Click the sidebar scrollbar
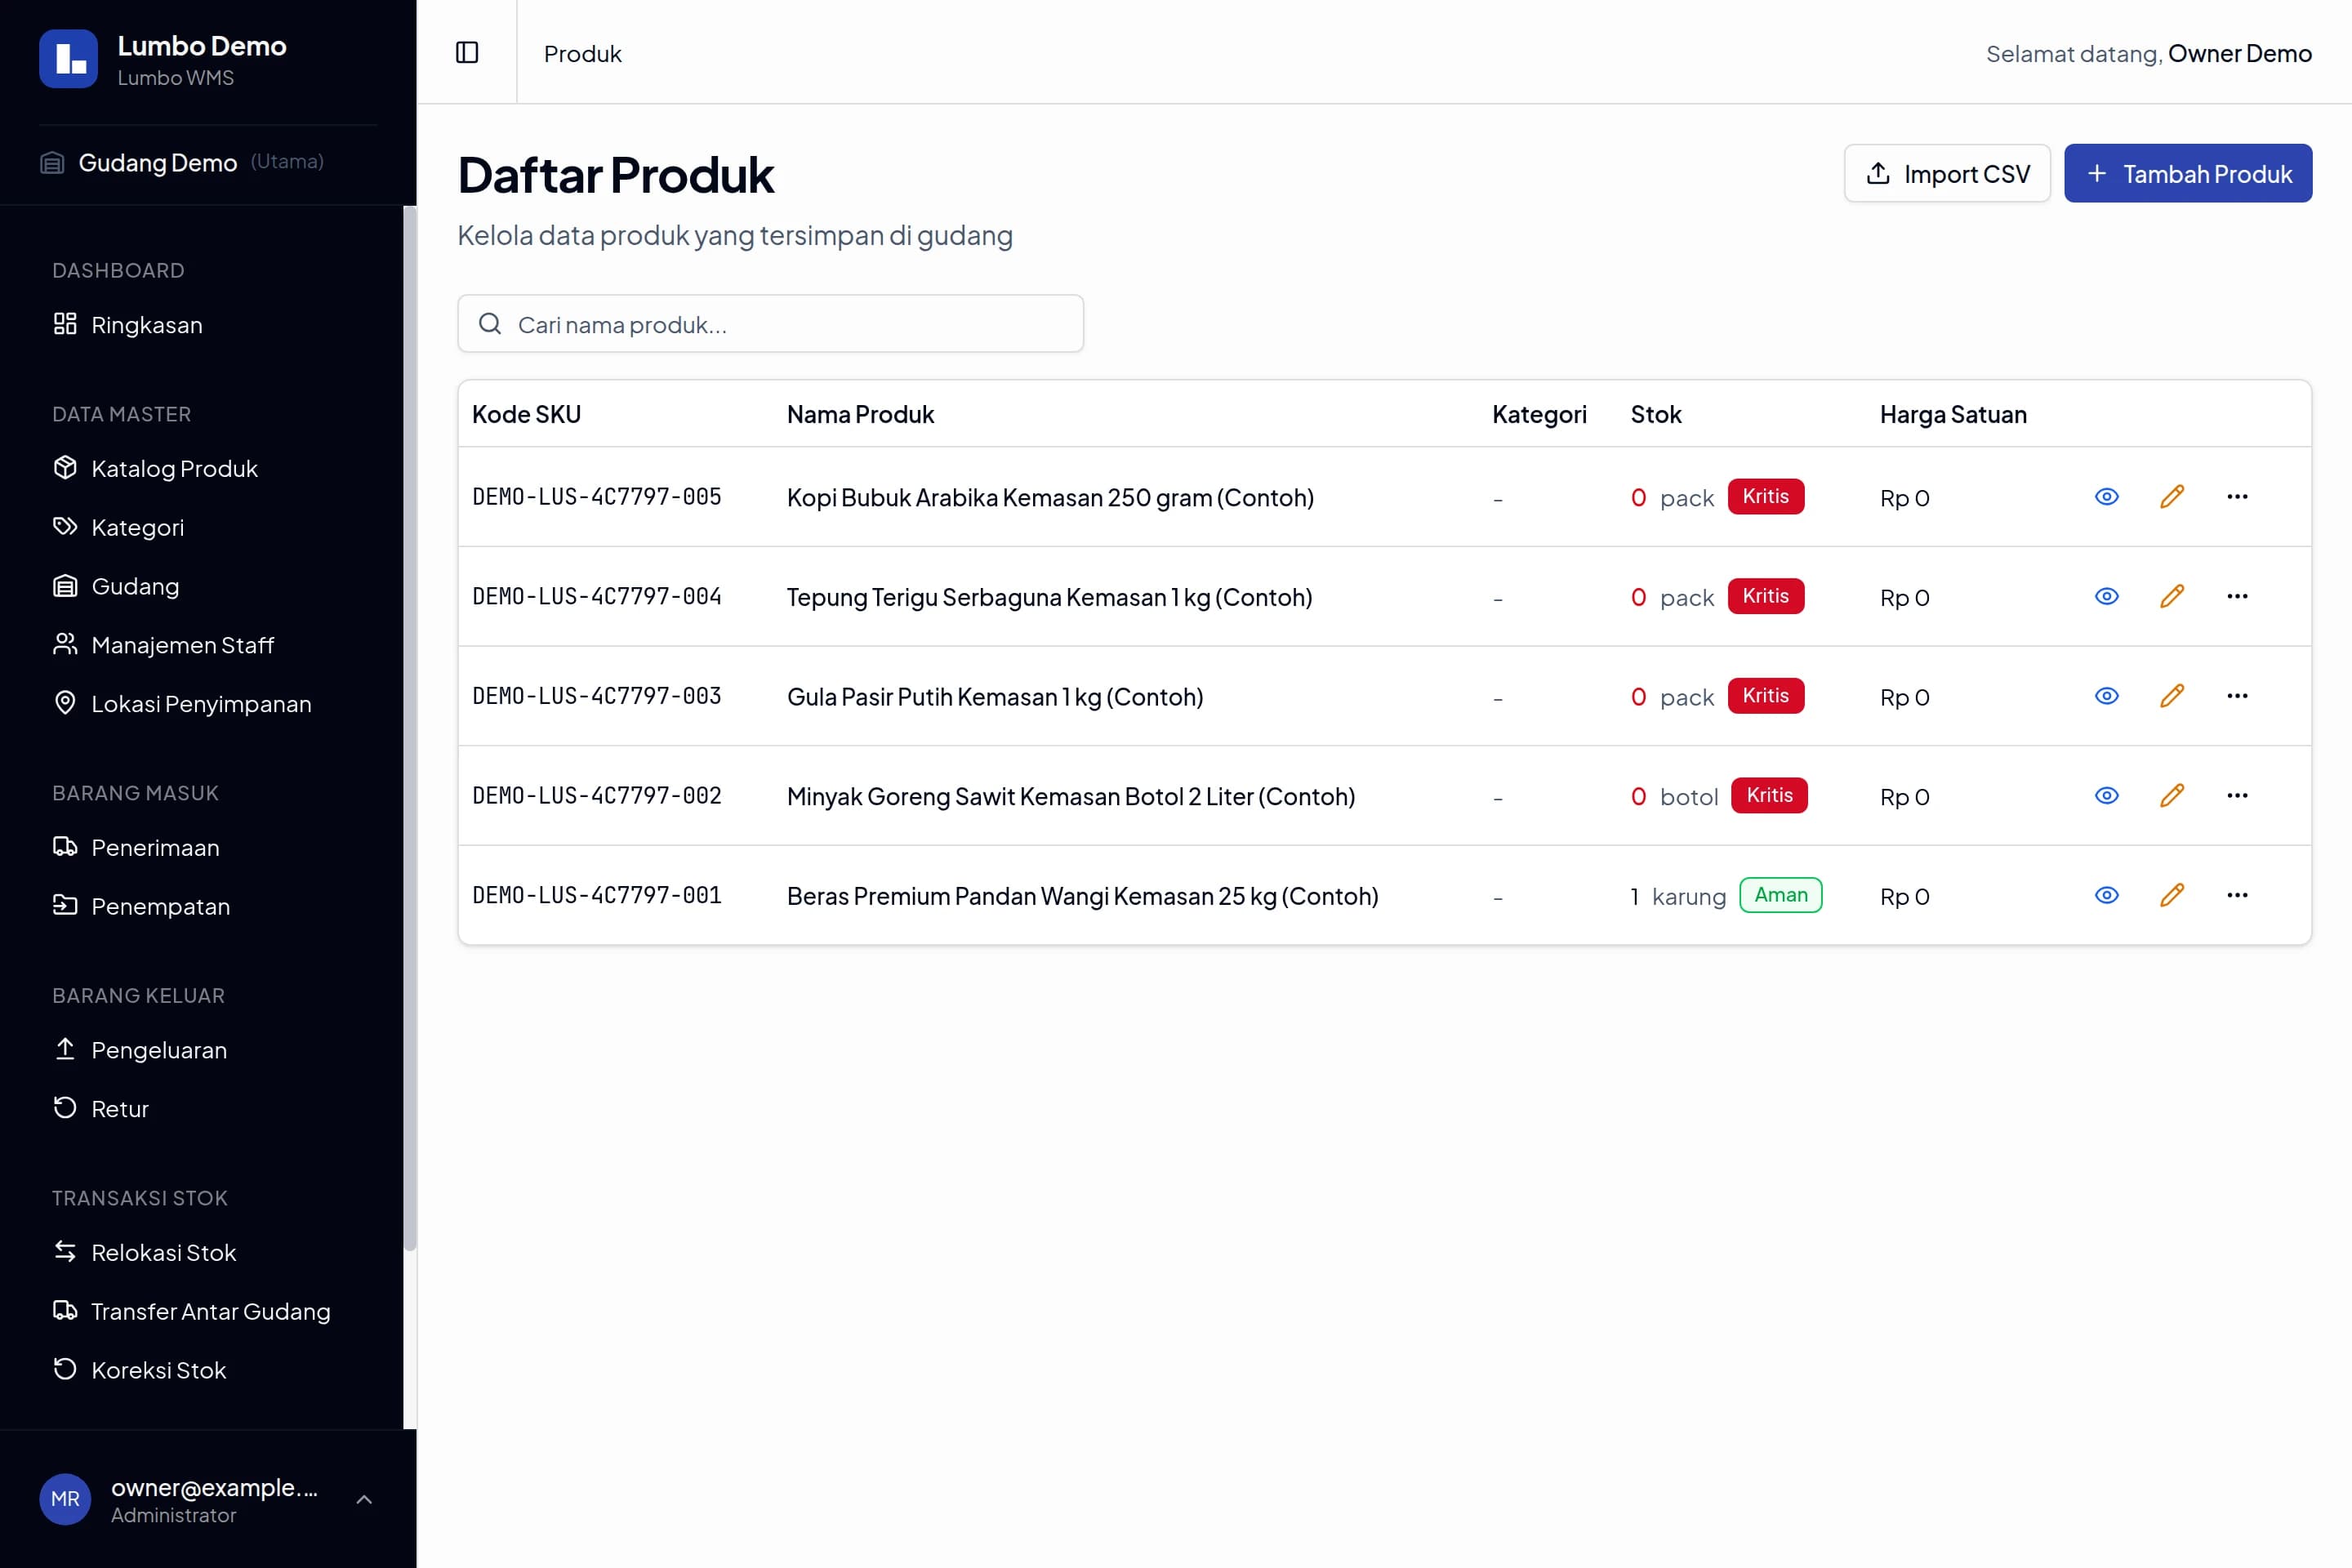 pyautogui.click(x=409, y=728)
